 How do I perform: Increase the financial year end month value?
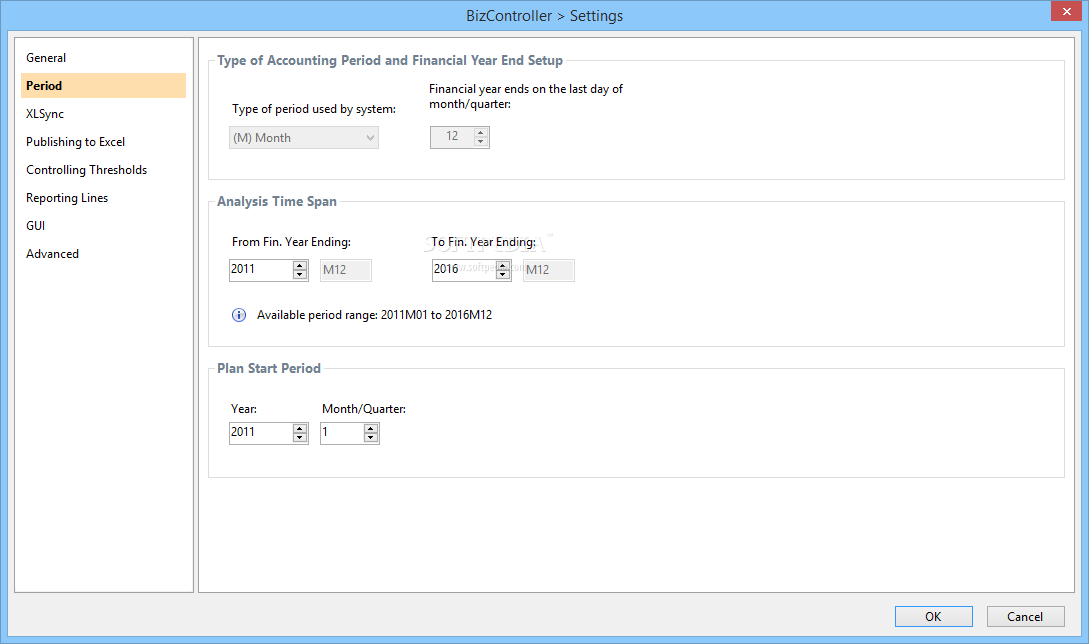pos(480,132)
